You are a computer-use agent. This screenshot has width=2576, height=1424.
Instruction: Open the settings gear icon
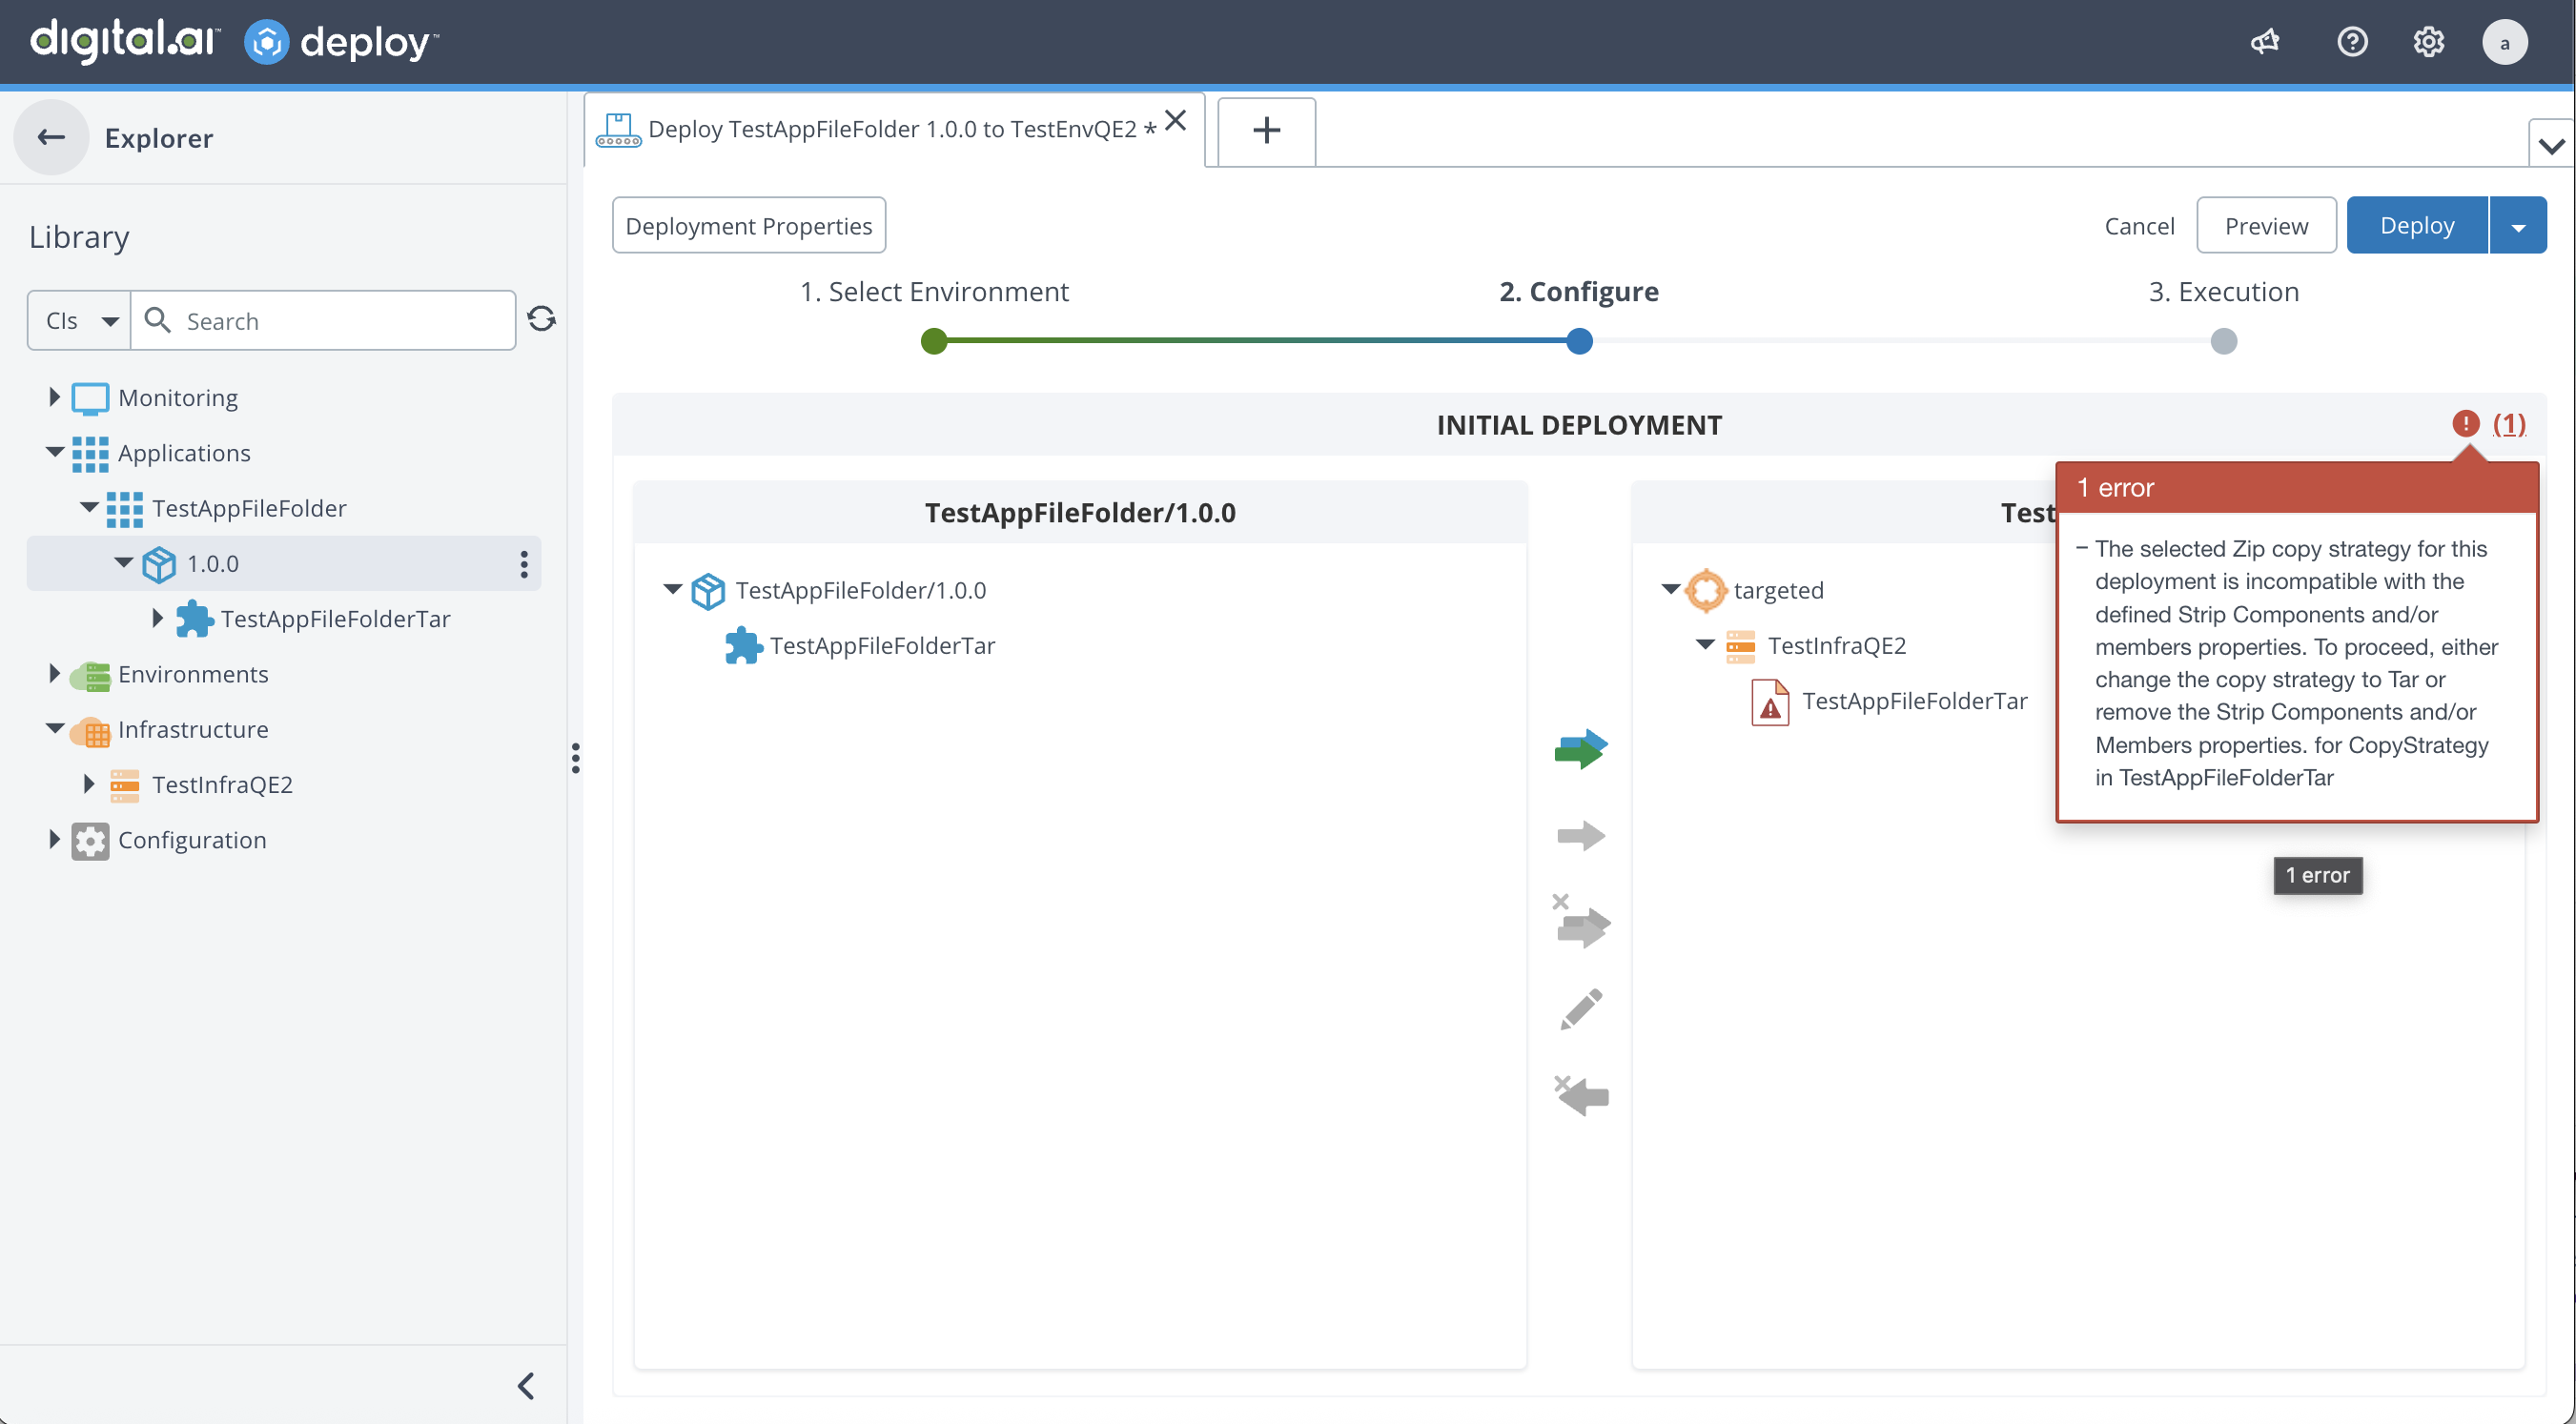point(2428,42)
